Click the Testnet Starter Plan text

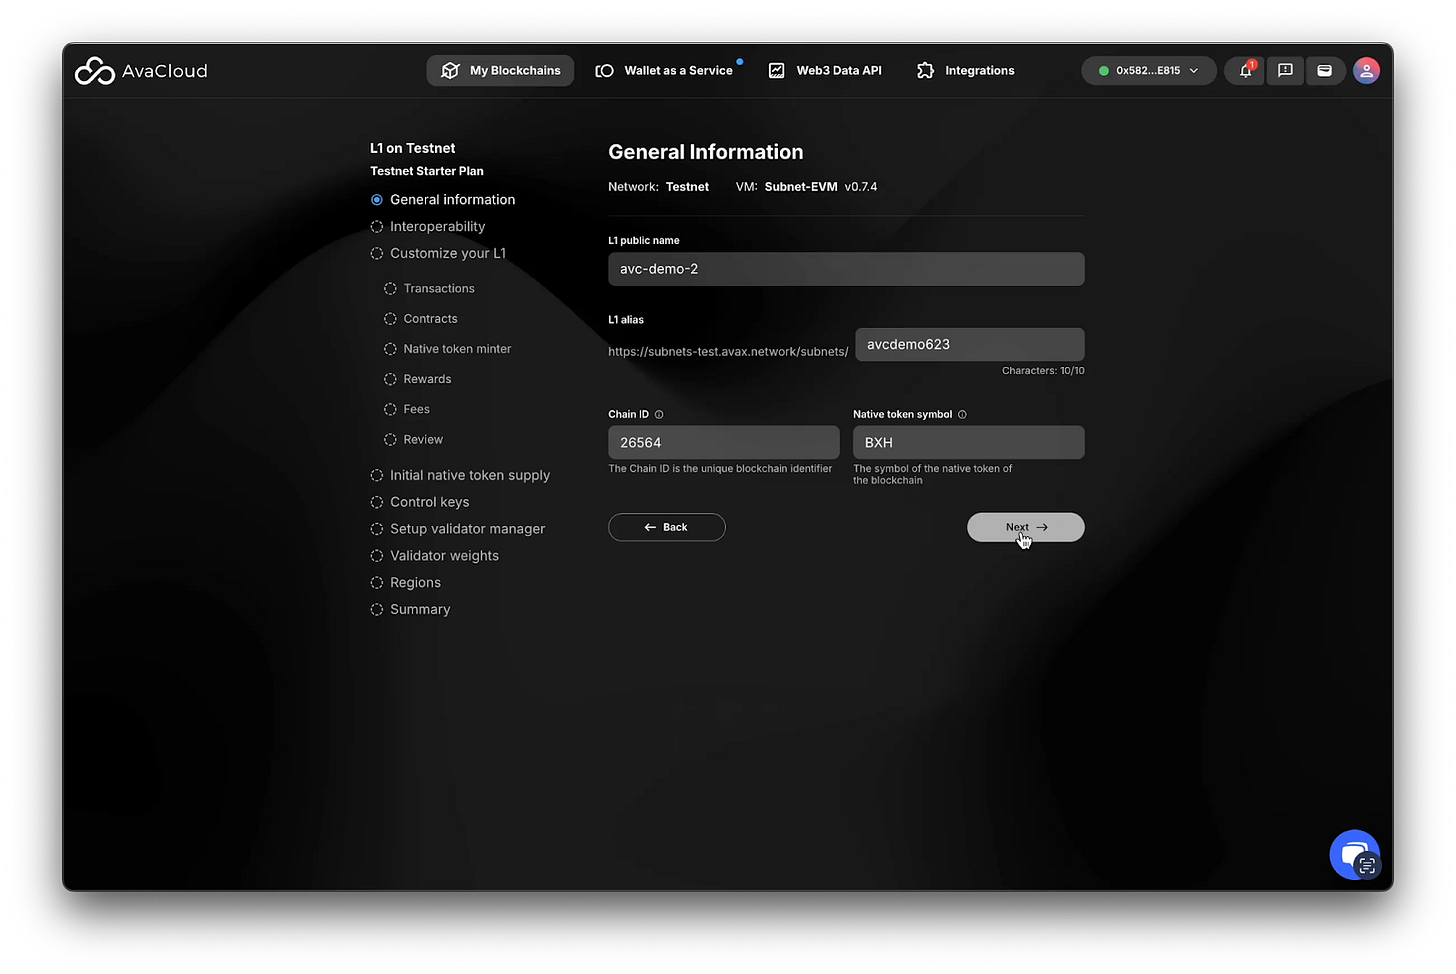click(427, 172)
